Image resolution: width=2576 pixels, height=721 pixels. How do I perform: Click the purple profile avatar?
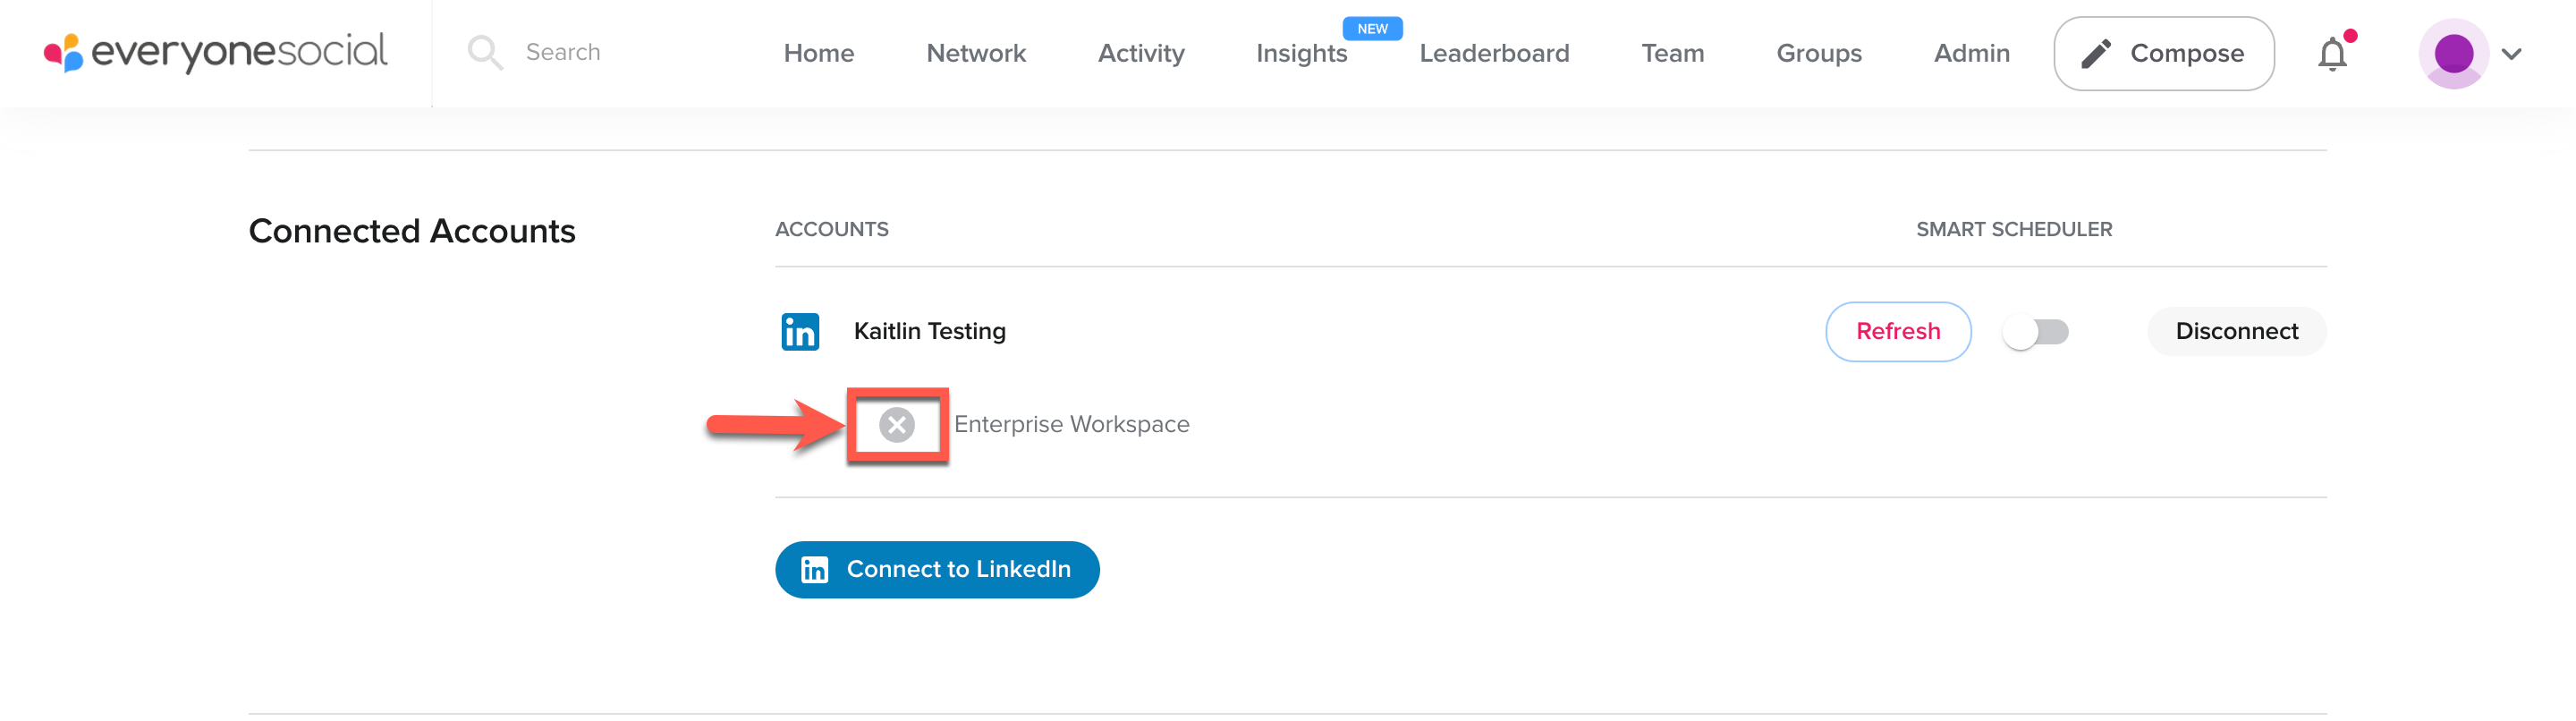point(2453,54)
